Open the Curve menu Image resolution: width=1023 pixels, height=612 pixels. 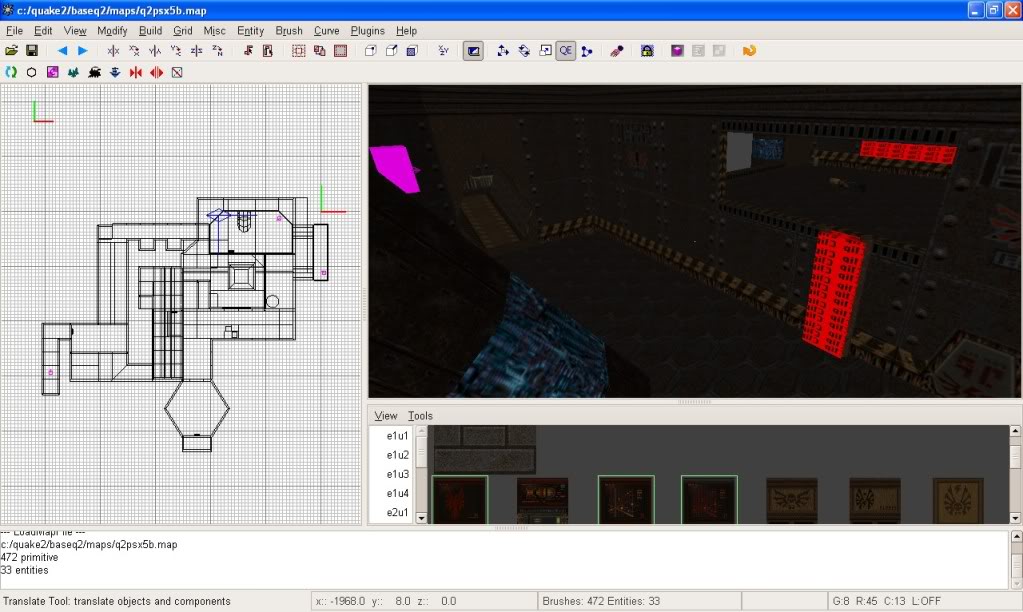click(x=326, y=31)
